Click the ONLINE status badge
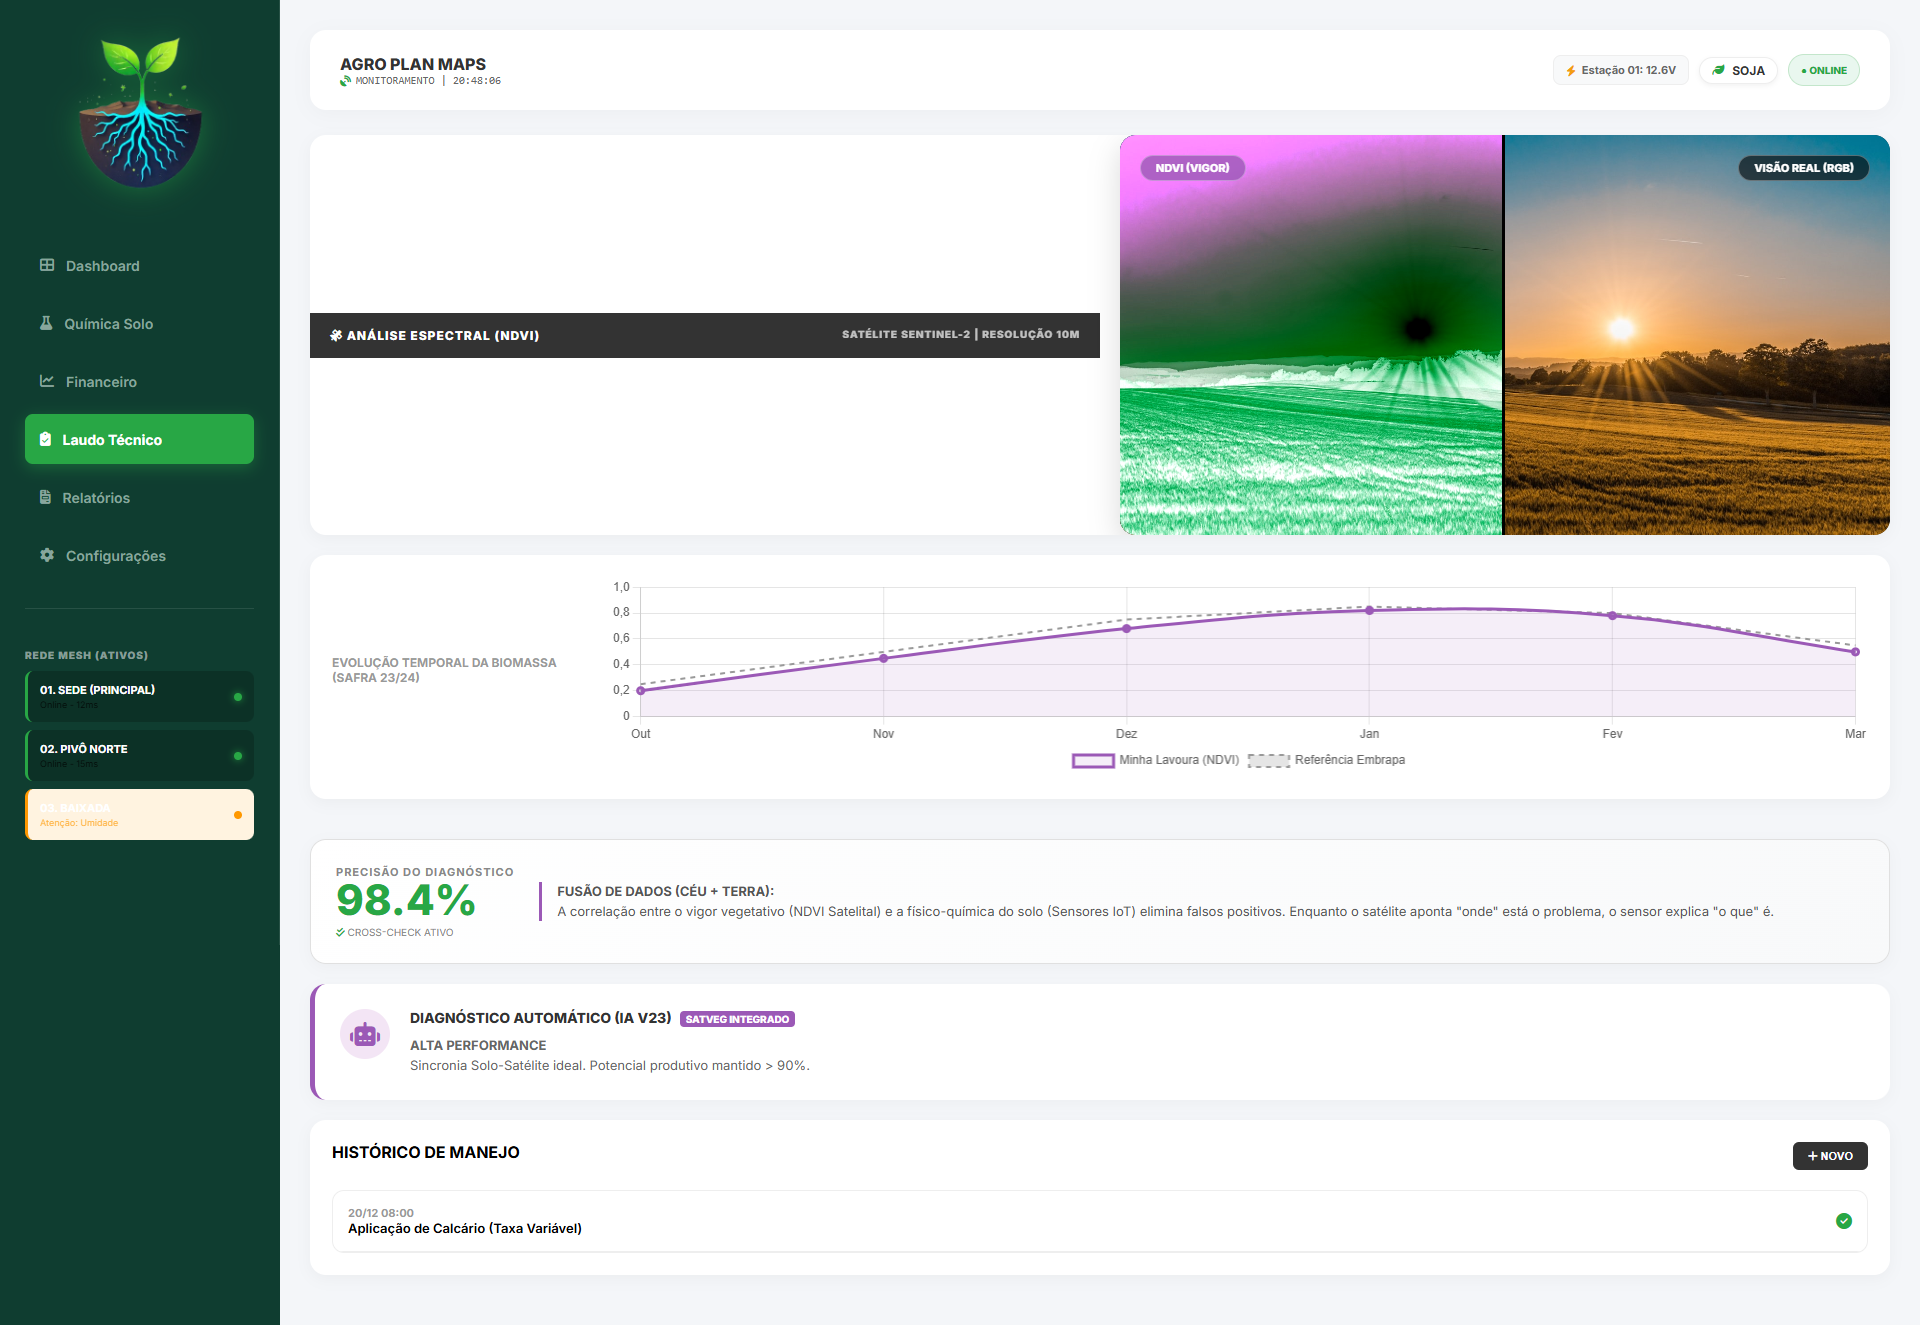 pos(1824,70)
